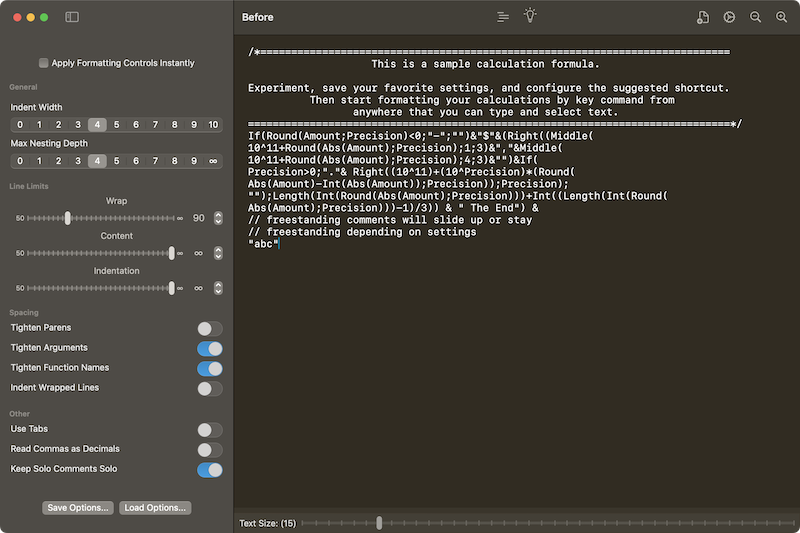Set Indent Width to 2
Image resolution: width=800 pixels, height=533 pixels.
click(59, 124)
